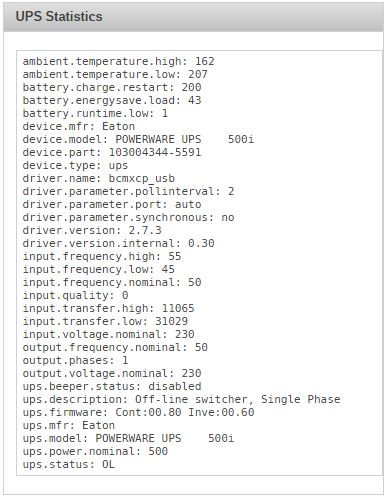The width and height of the screenshot is (389, 497).
Task: Click the driver.name: bcmxcp_usb line
Action: tap(99, 178)
